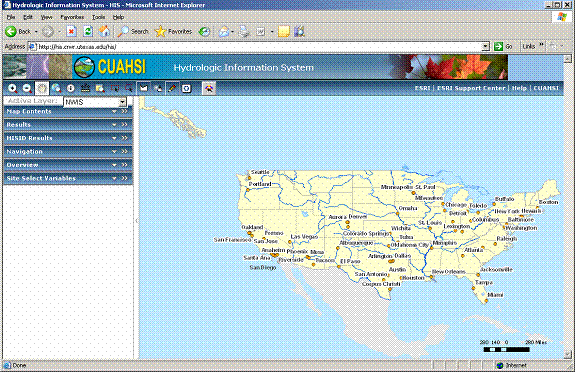Click the IE Refresh toolbar icon

(88, 32)
